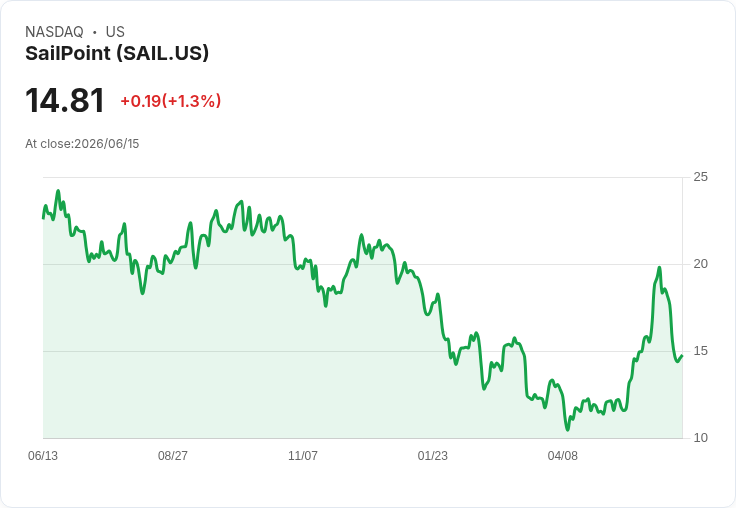736x508 pixels.
Task: Click the 25 price axis label
Action: point(700,177)
